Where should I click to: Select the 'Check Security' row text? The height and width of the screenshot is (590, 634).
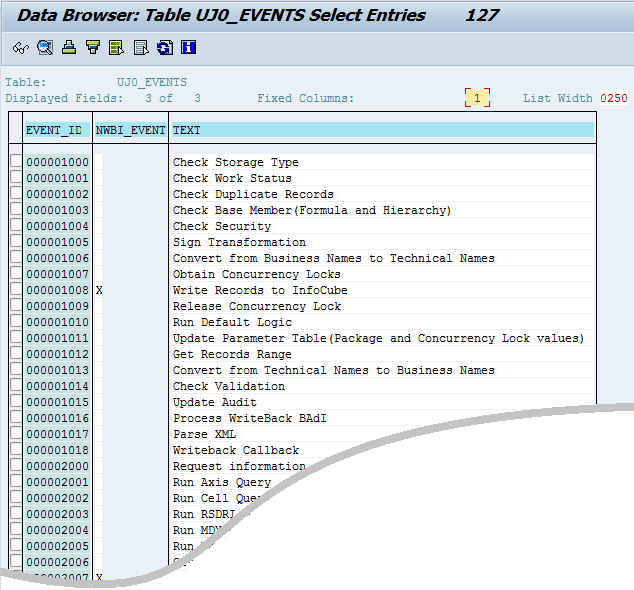222,226
